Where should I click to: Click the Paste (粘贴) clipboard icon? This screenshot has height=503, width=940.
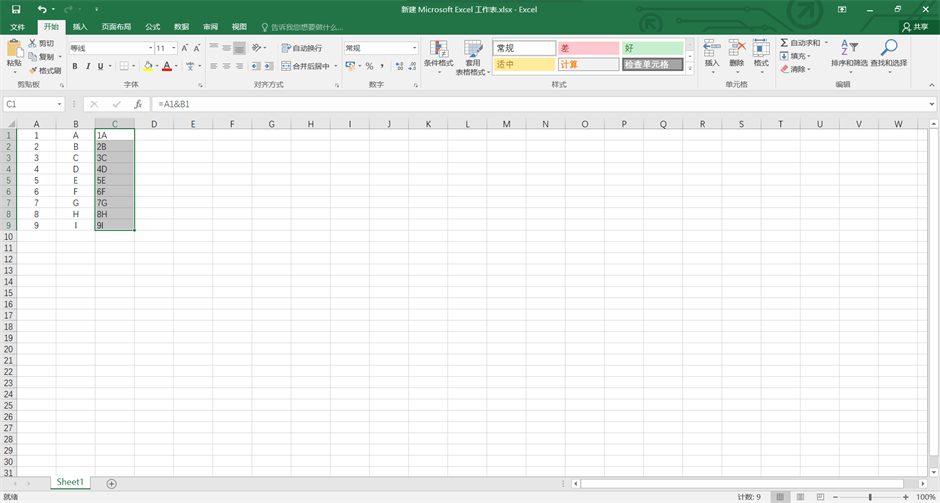pyautogui.click(x=14, y=49)
